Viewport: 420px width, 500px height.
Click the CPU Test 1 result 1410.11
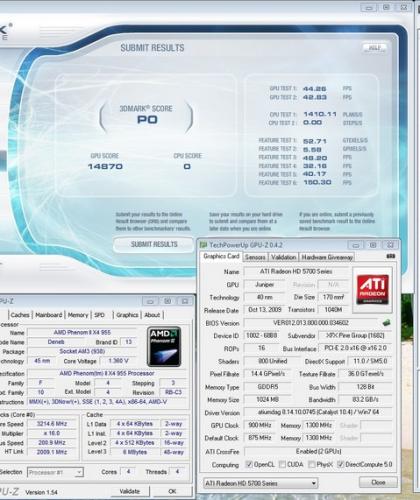click(320, 114)
